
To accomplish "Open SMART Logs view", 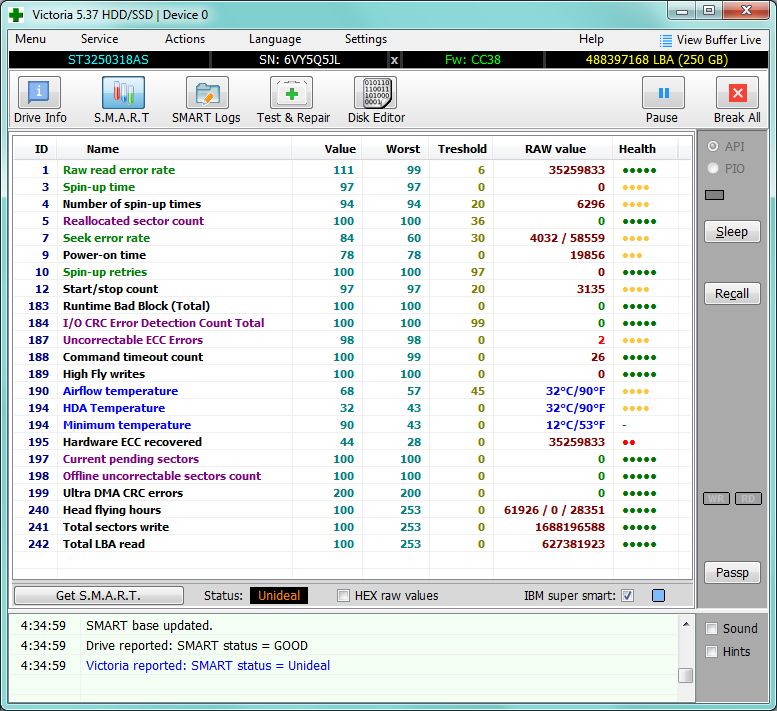I will click(207, 93).
